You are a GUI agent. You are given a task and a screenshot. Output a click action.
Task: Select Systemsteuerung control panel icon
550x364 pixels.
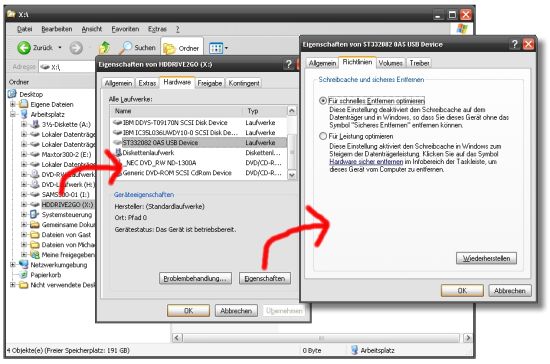click(35, 214)
